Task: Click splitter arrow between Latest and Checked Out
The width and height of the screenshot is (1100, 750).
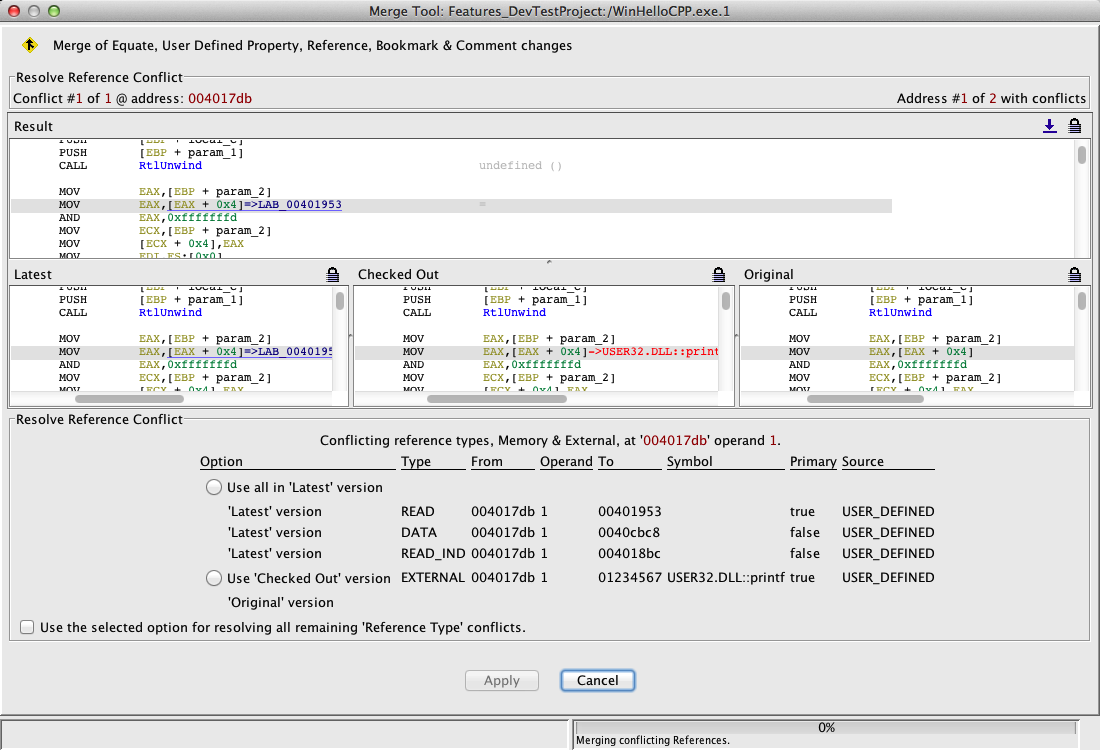Action: point(349,335)
